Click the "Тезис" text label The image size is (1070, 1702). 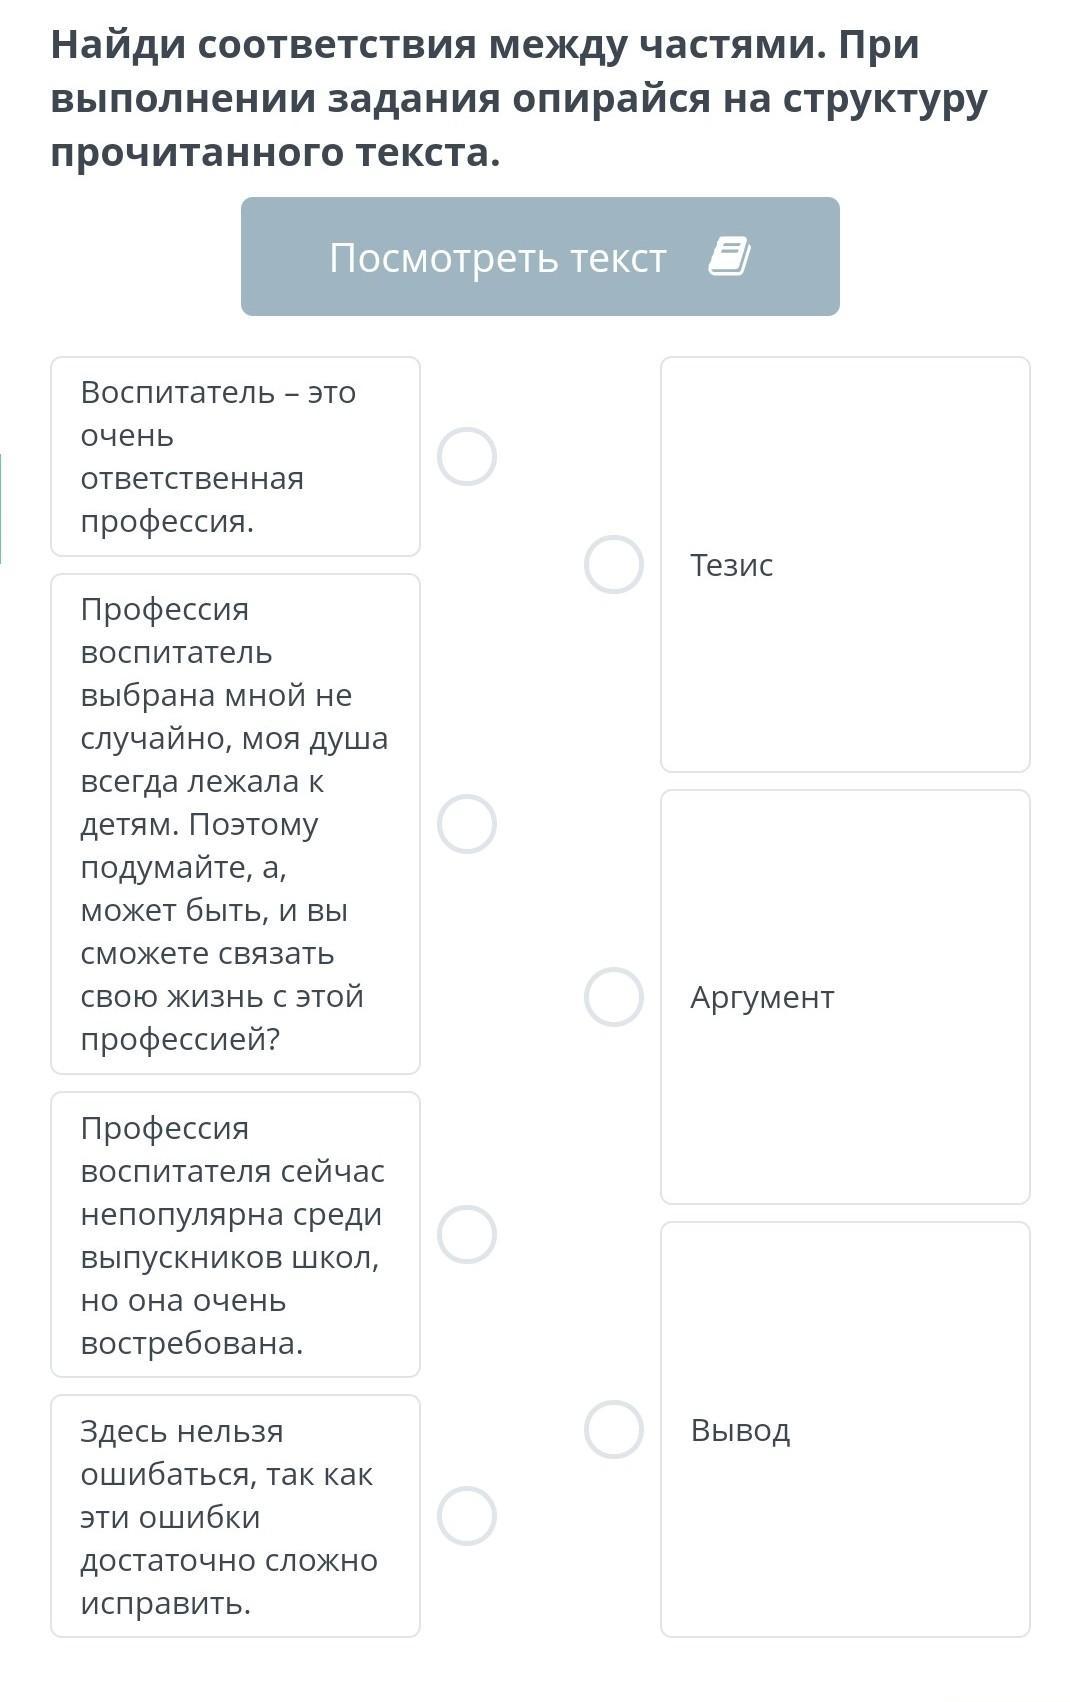(731, 565)
